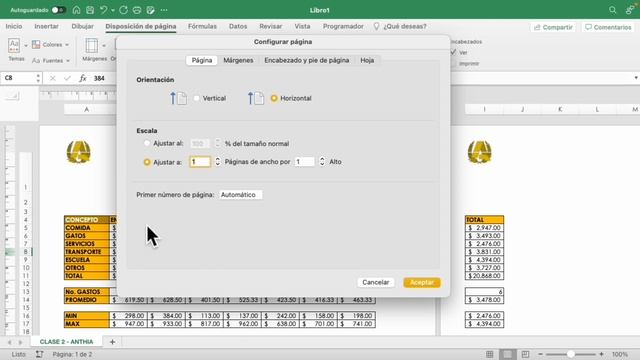This screenshot has width=640, height=360.
Task: Switch to the Fórmulas ribbon tab
Action: (202, 26)
